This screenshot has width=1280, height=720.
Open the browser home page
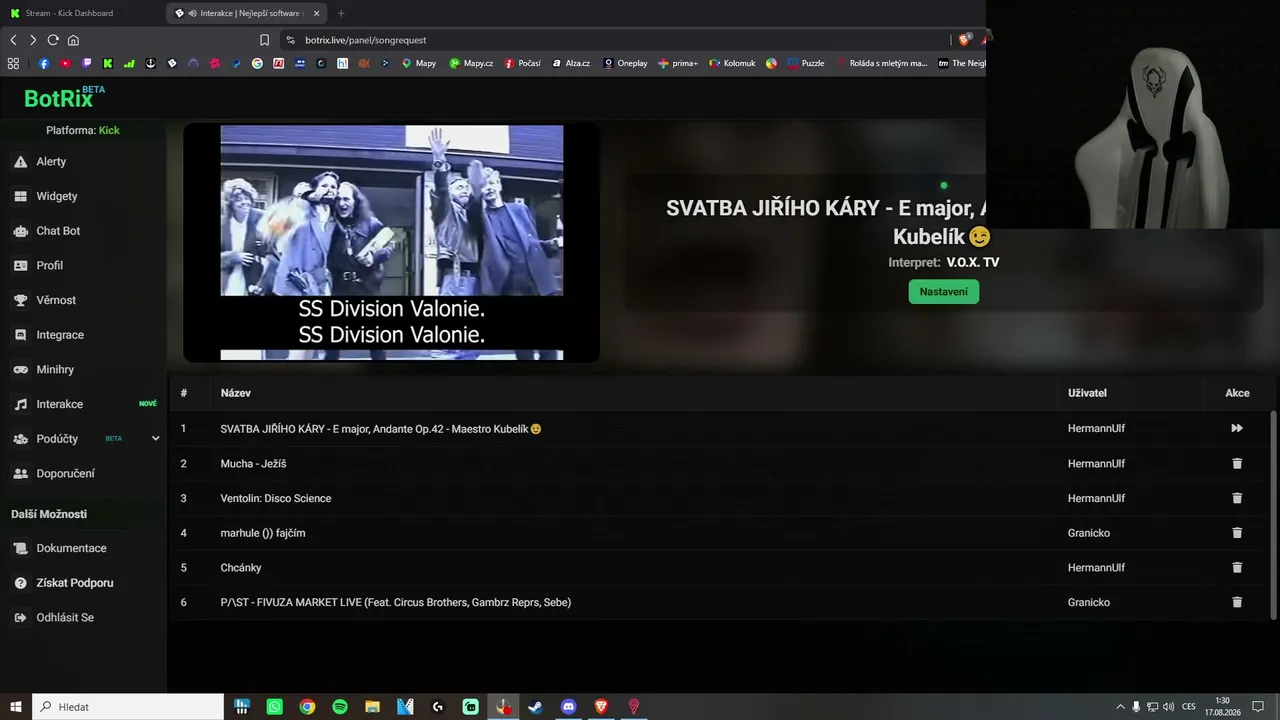pos(73,40)
